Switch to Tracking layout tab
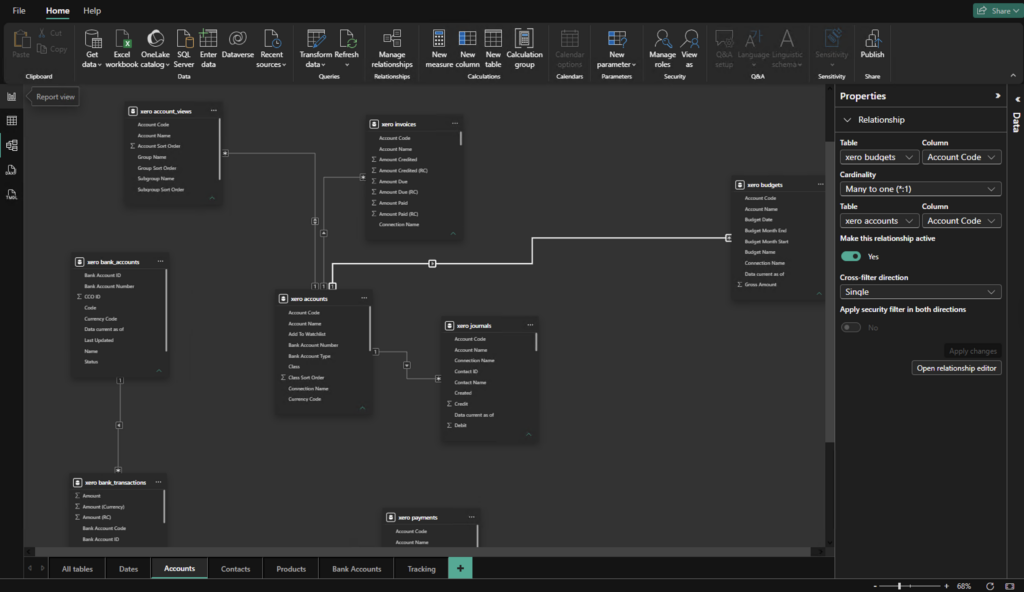Screen dimensions: 1024x592 tap(421, 568)
